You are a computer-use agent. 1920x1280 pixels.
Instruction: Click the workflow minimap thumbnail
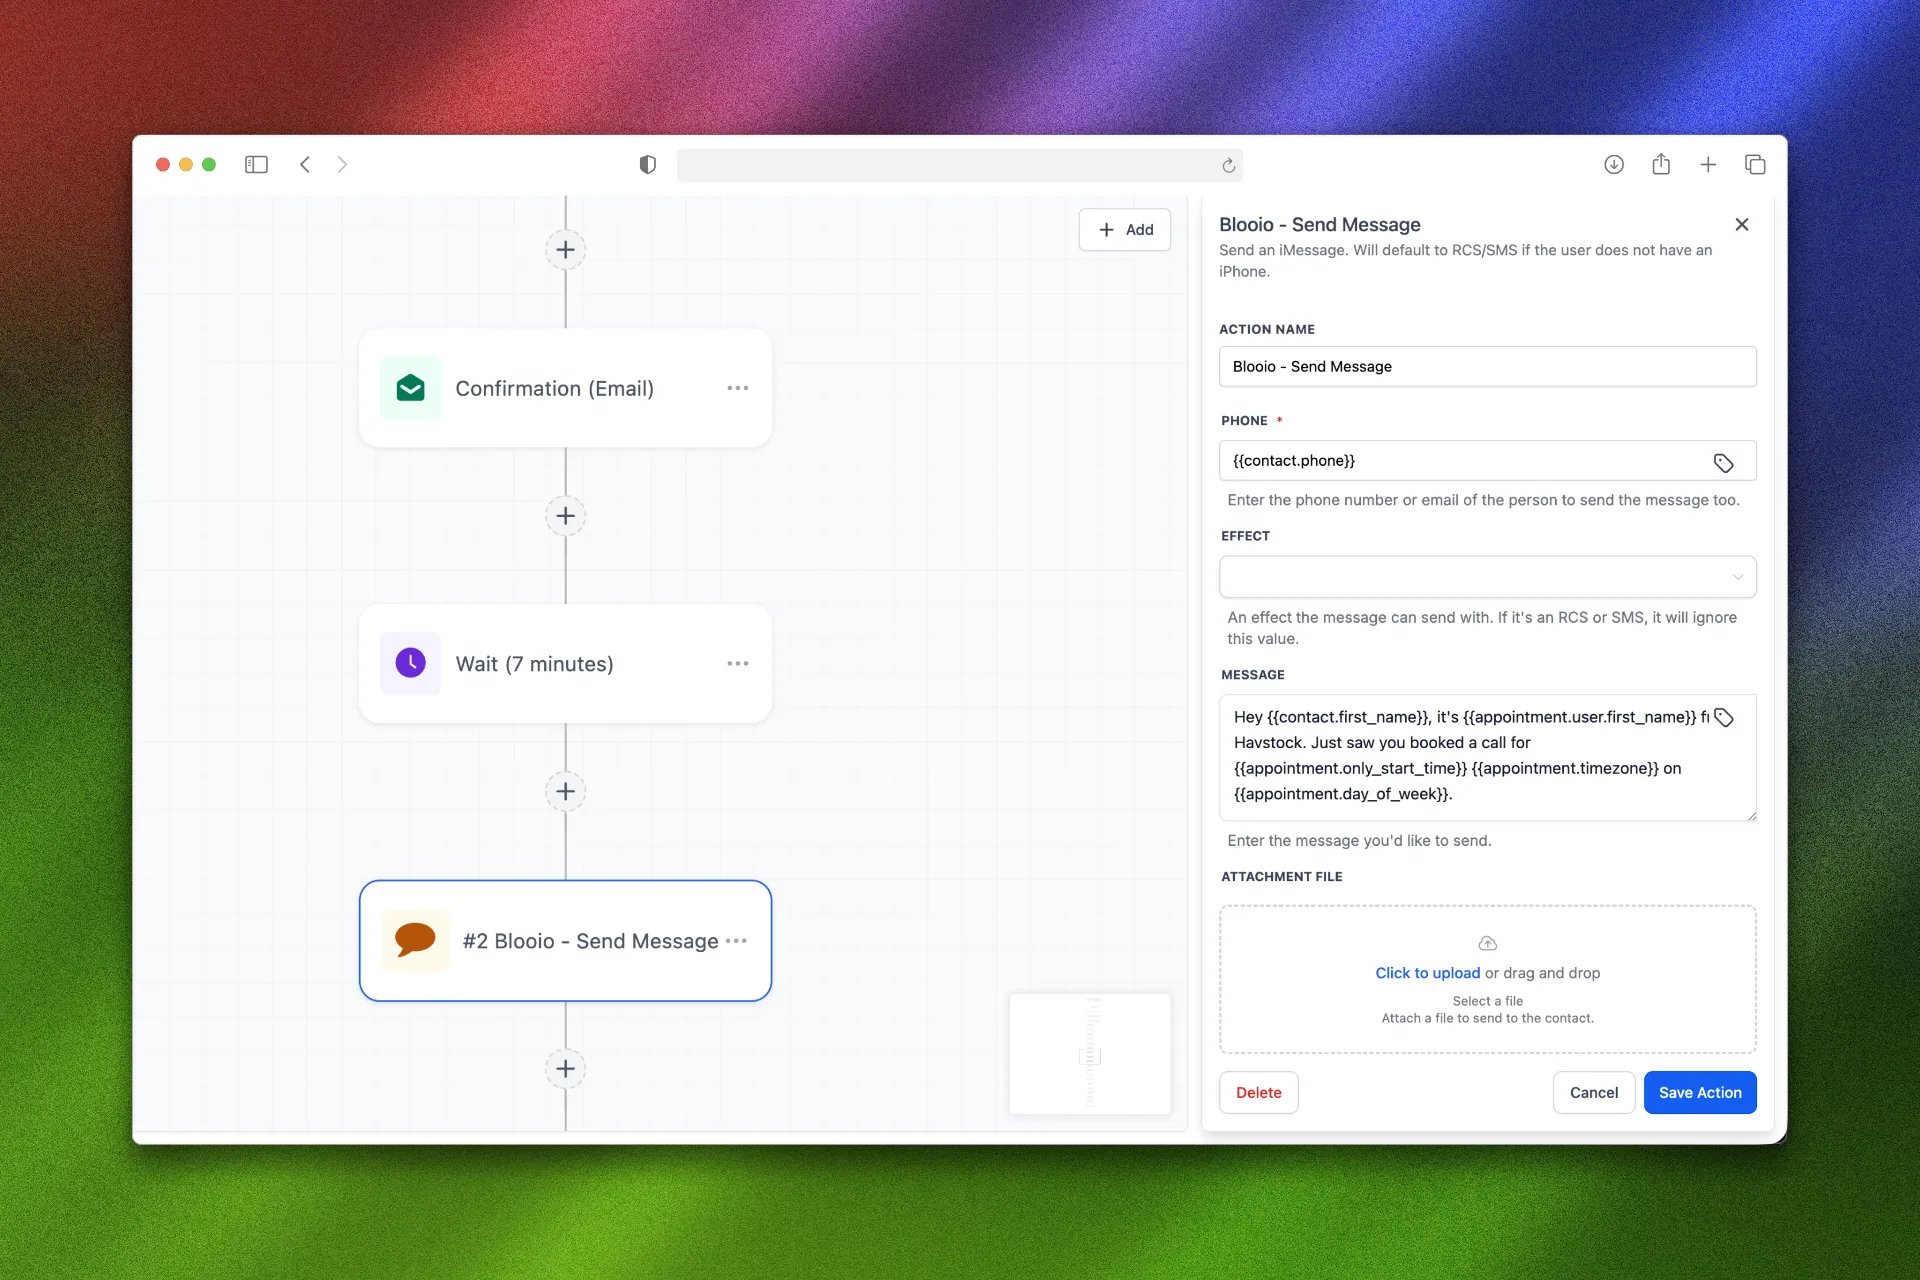click(x=1090, y=1053)
